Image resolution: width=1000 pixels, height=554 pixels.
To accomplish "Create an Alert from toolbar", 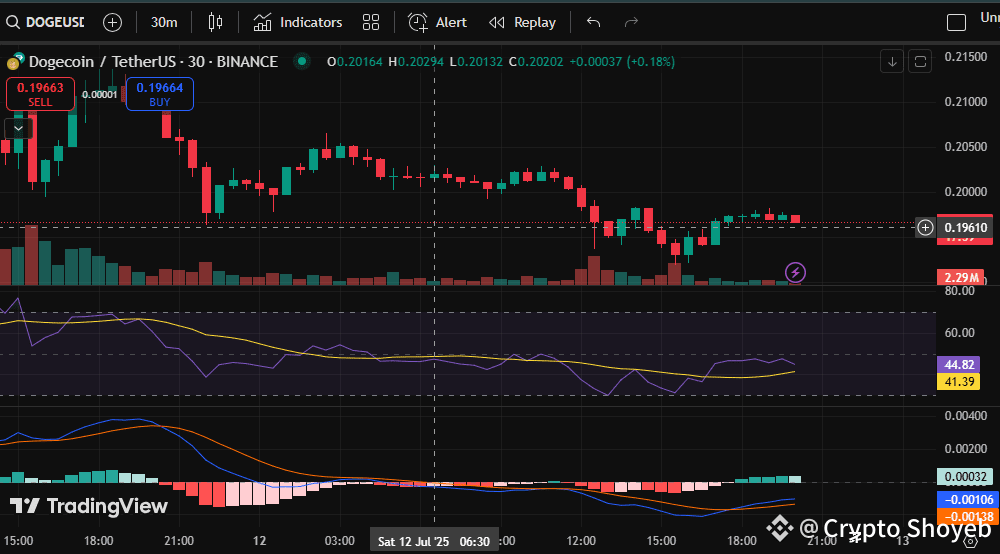I will (438, 22).
